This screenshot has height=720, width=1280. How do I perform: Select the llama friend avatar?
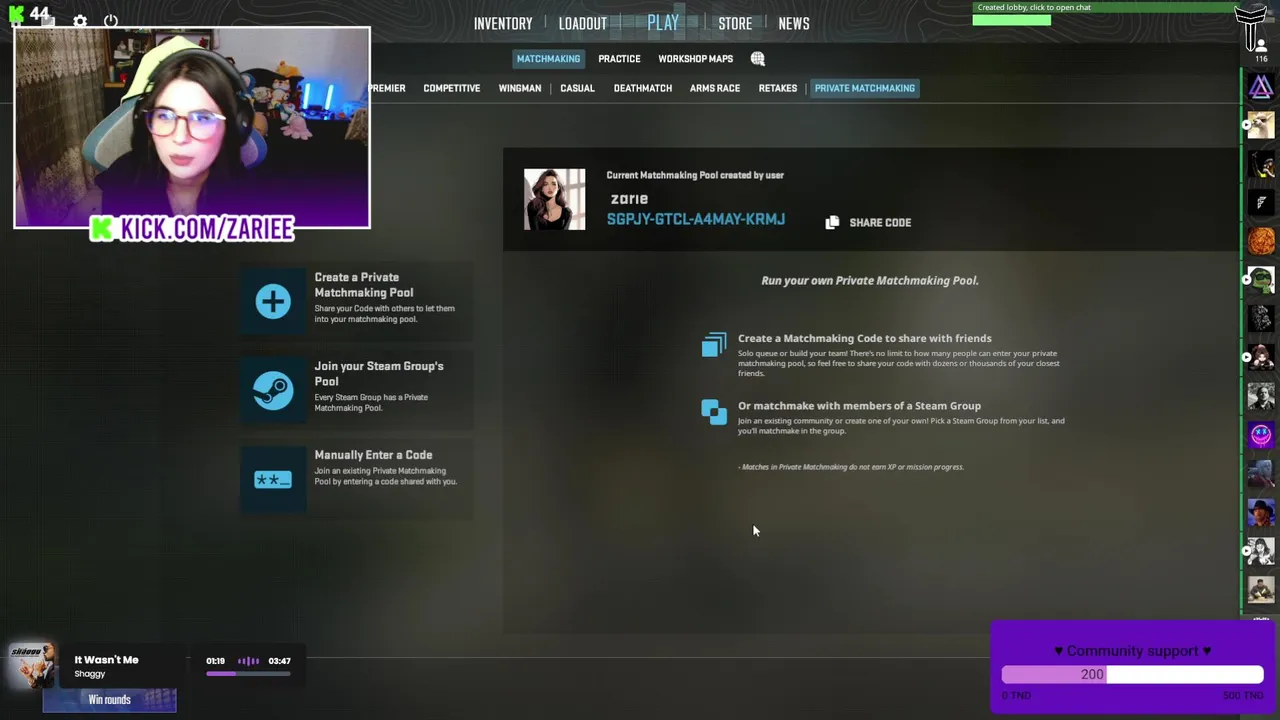click(x=1261, y=126)
